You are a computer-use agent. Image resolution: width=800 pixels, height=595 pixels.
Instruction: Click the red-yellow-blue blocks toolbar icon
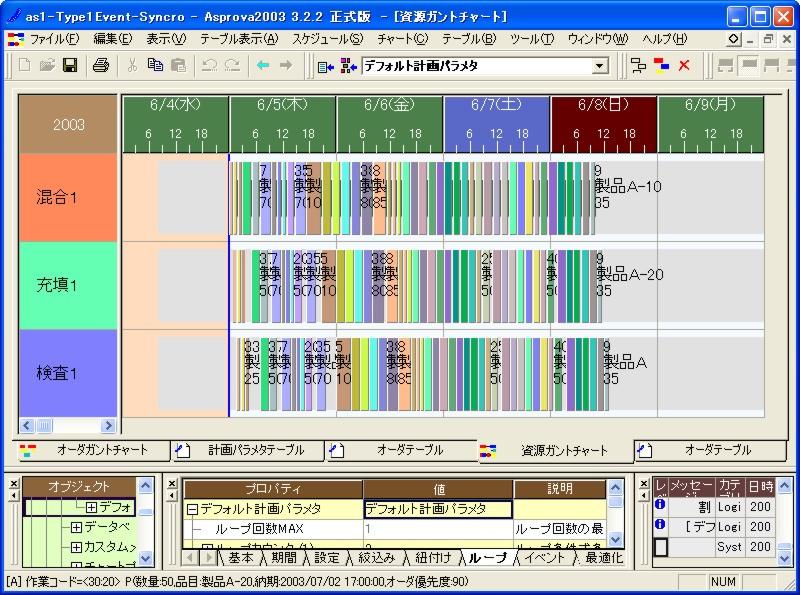661,66
